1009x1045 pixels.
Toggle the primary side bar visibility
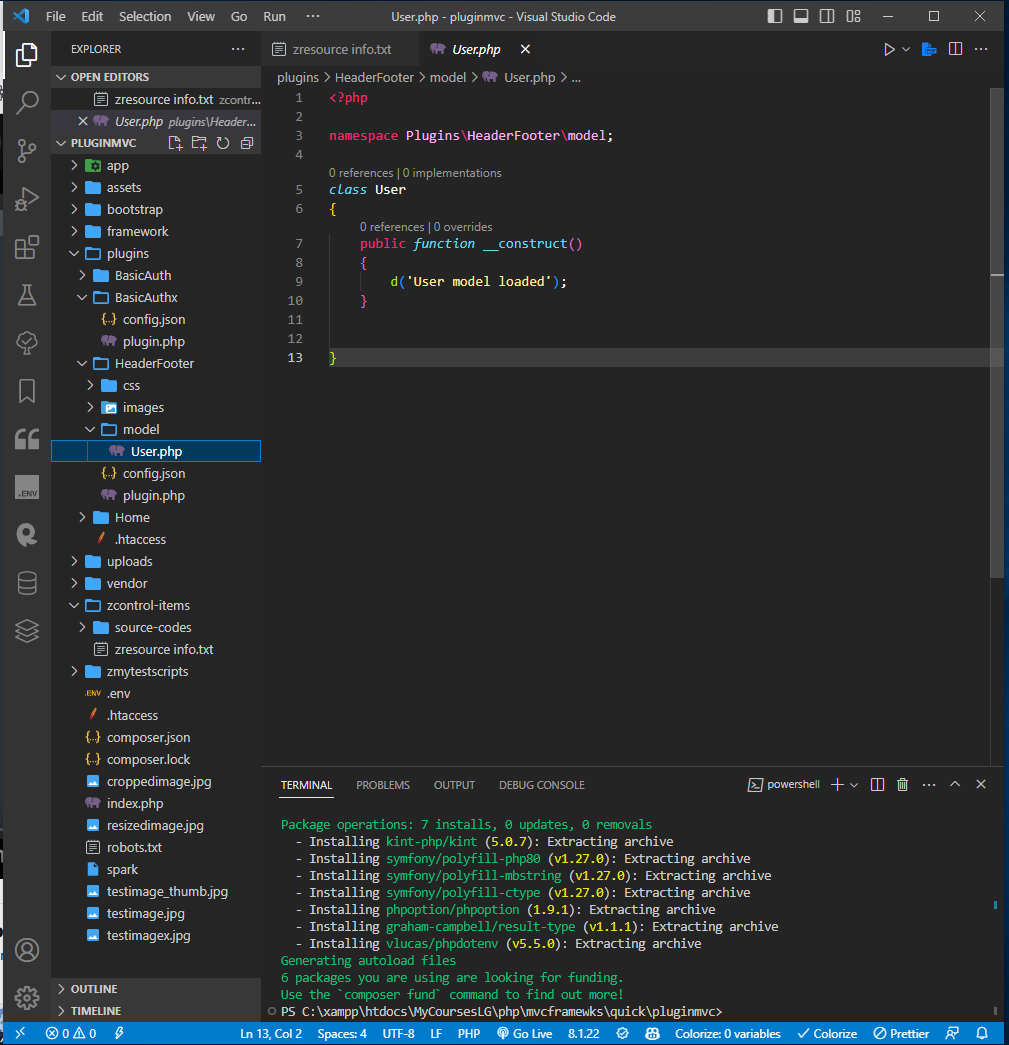[x=773, y=15]
